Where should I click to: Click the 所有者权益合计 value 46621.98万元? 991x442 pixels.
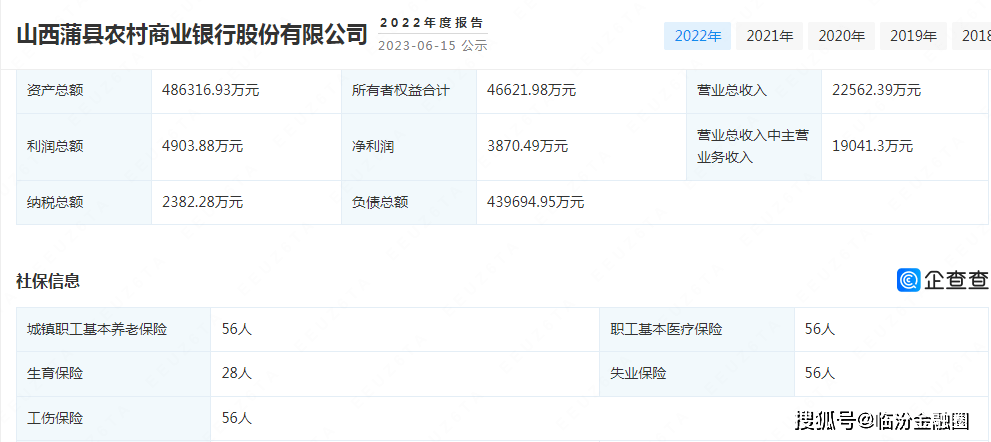pos(531,90)
